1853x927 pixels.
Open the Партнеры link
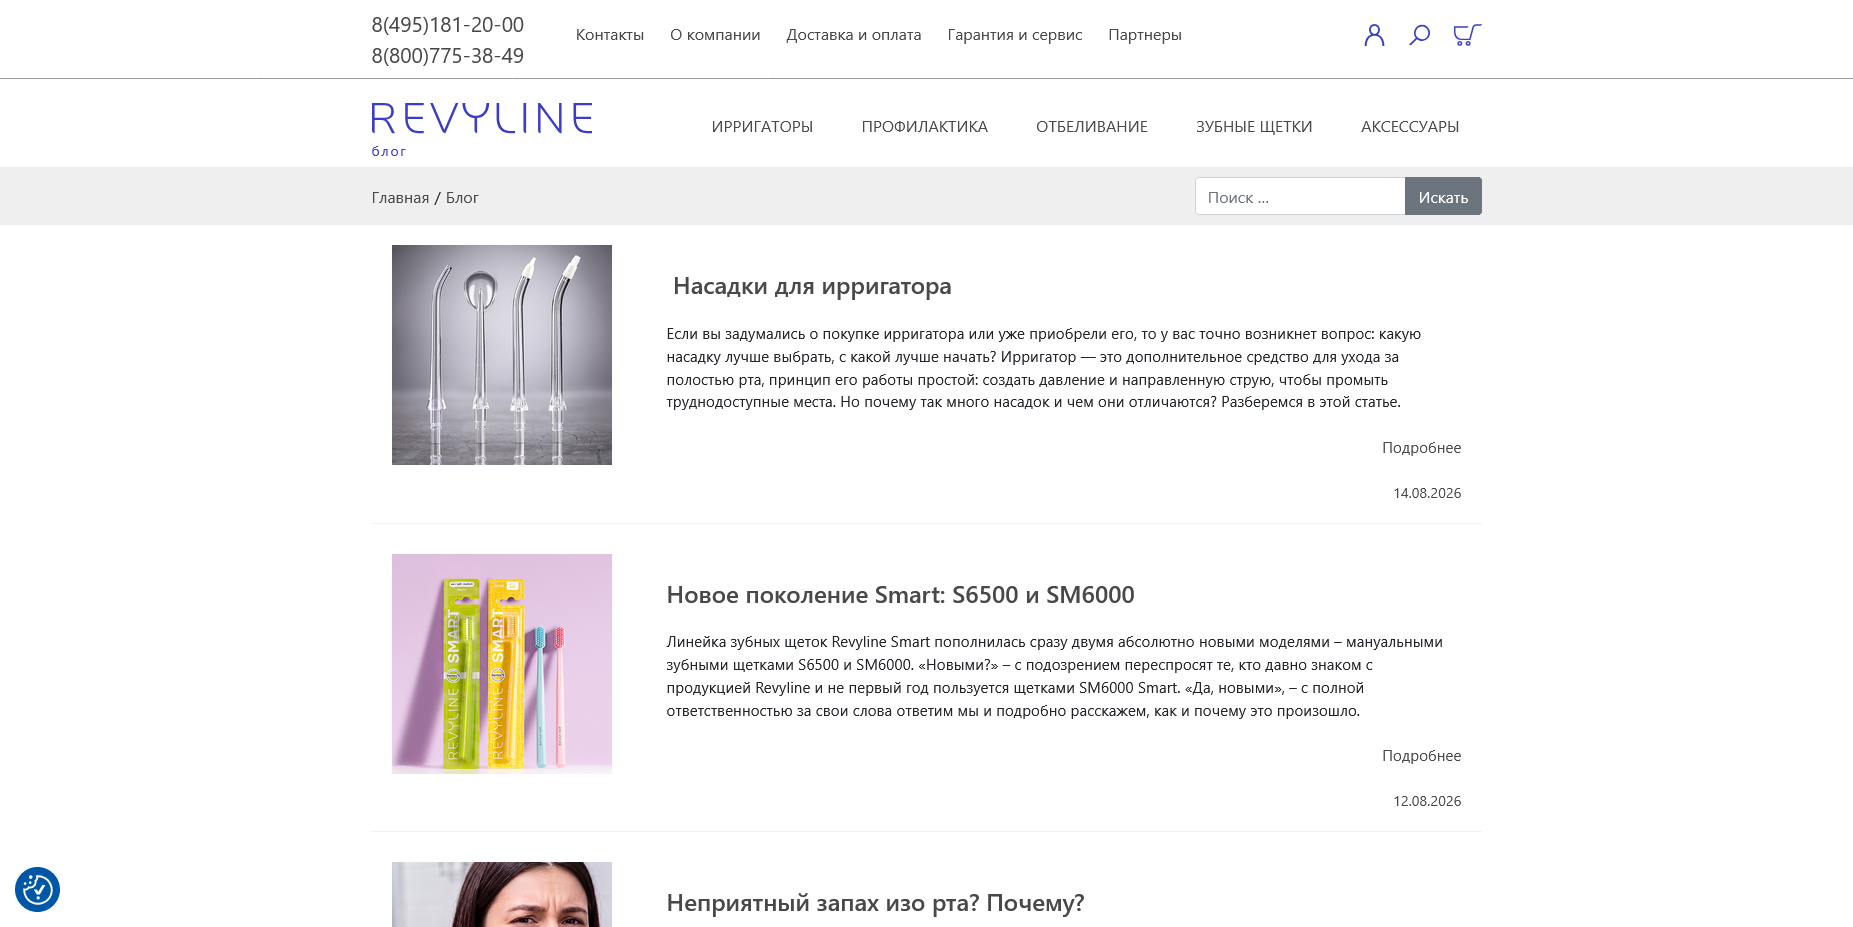click(x=1145, y=35)
